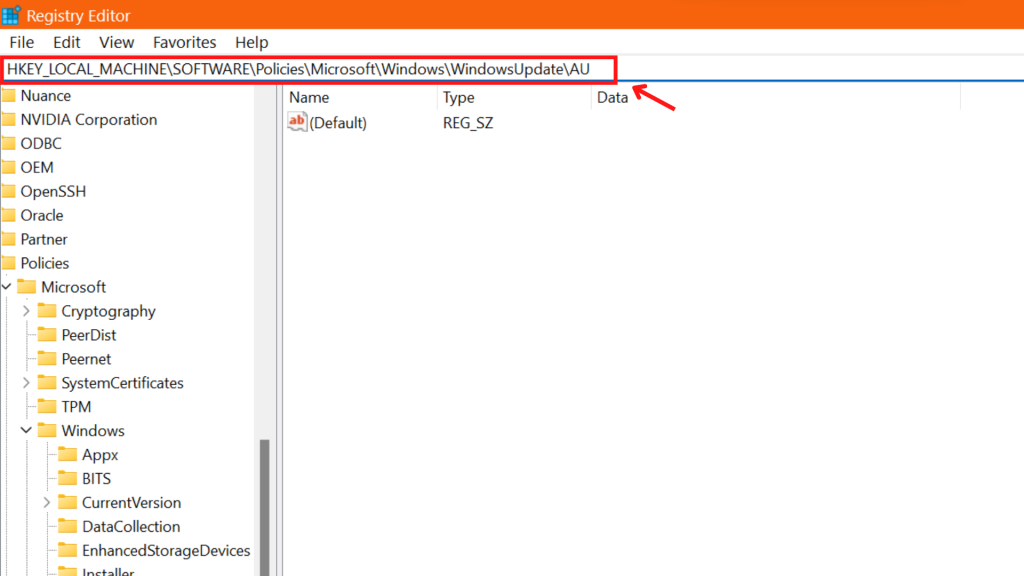Select the Windows tree label
Image resolution: width=1024 pixels, height=576 pixels.
pyautogui.click(x=93, y=431)
